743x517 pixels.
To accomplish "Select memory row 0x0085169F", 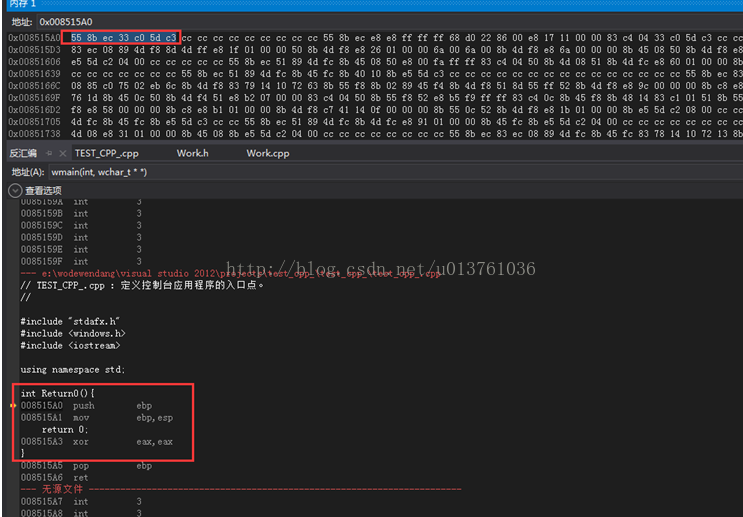I will click(x=375, y=98).
